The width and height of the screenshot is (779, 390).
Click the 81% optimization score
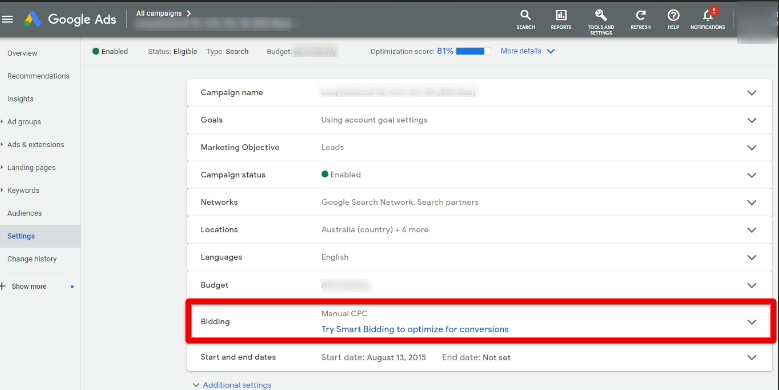point(445,51)
